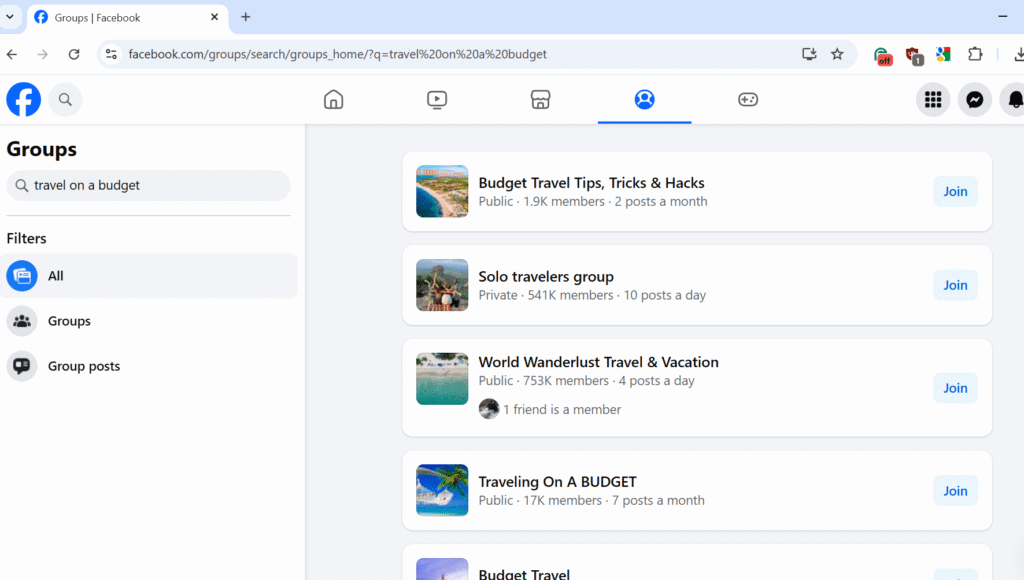The image size is (1024, 580).
Task: Open browser Downloads icon
Action: 1018,54
